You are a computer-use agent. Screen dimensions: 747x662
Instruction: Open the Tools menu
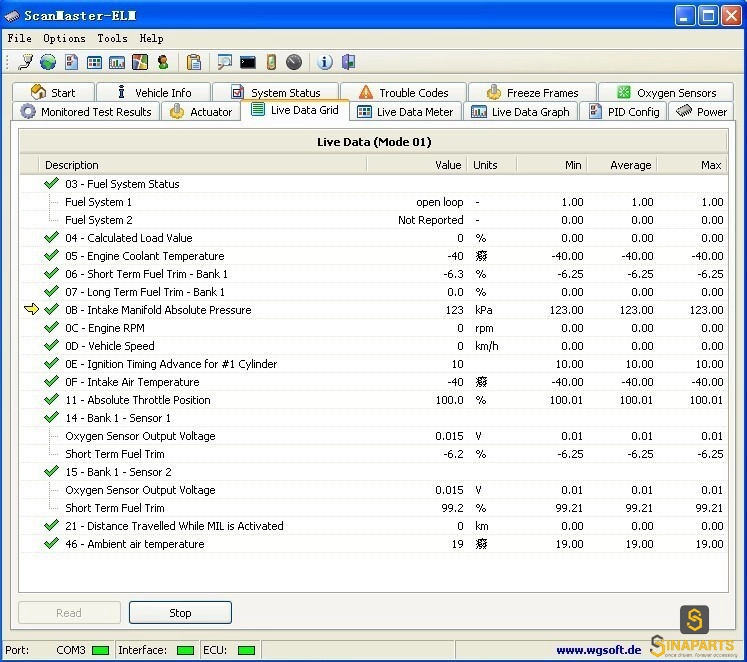(112, 39)
